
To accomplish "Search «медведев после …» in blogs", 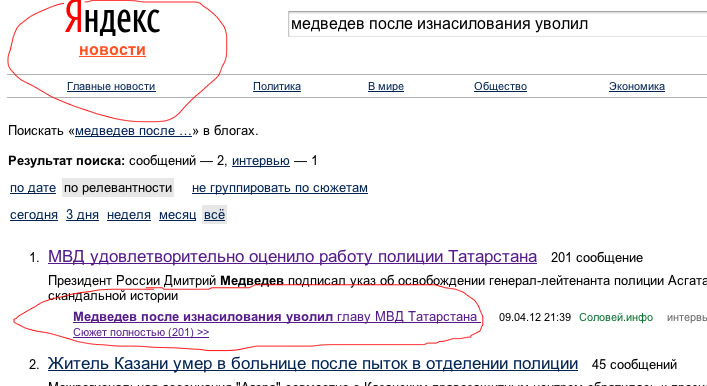I will click(x=133, y=131).
